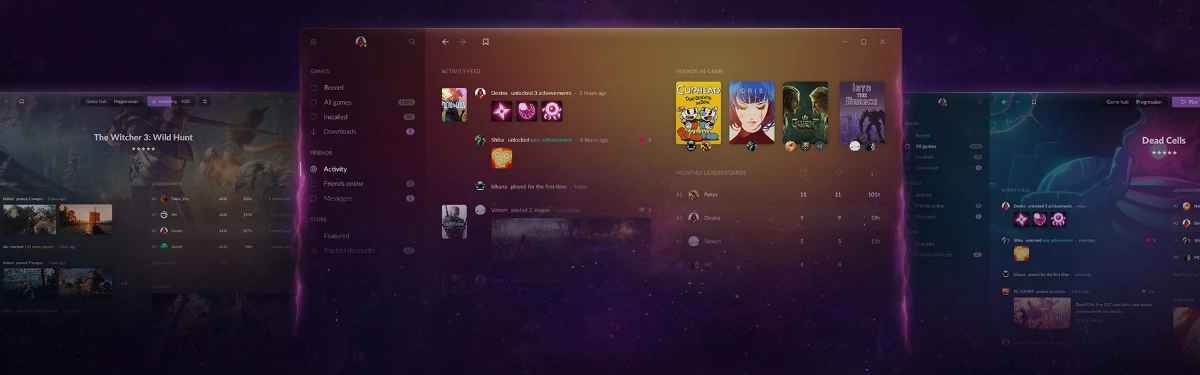This screenshot has height=375, width=1200.
Task: Click the Play button in Dead Cells window
Action: click(1187, 101)
